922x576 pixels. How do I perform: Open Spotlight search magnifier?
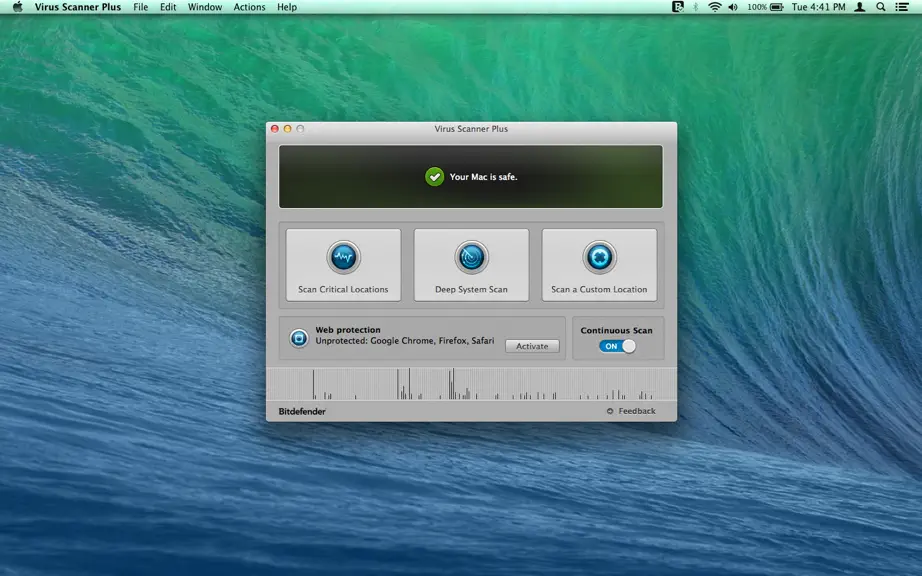[x=880, y=7]
